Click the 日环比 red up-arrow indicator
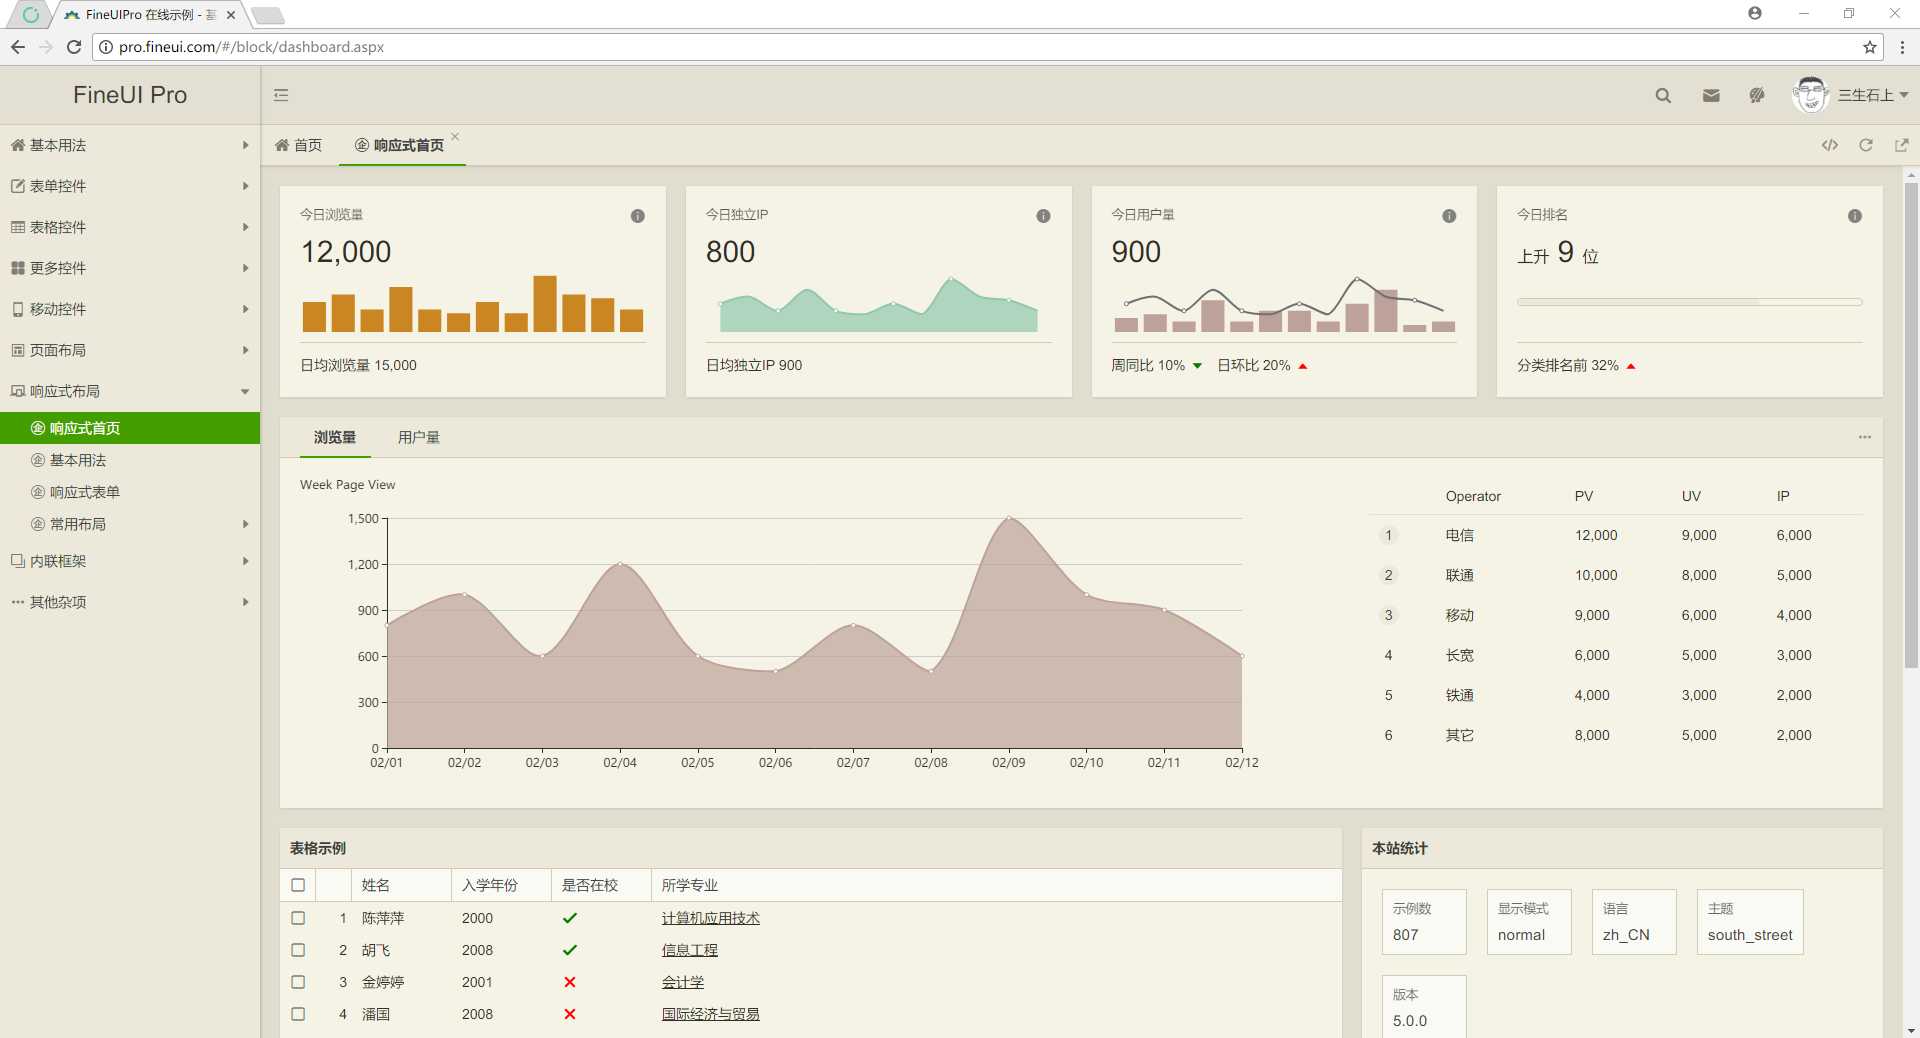The width and height of the screenshot is (1920, 1038). tap(1303, 366)
